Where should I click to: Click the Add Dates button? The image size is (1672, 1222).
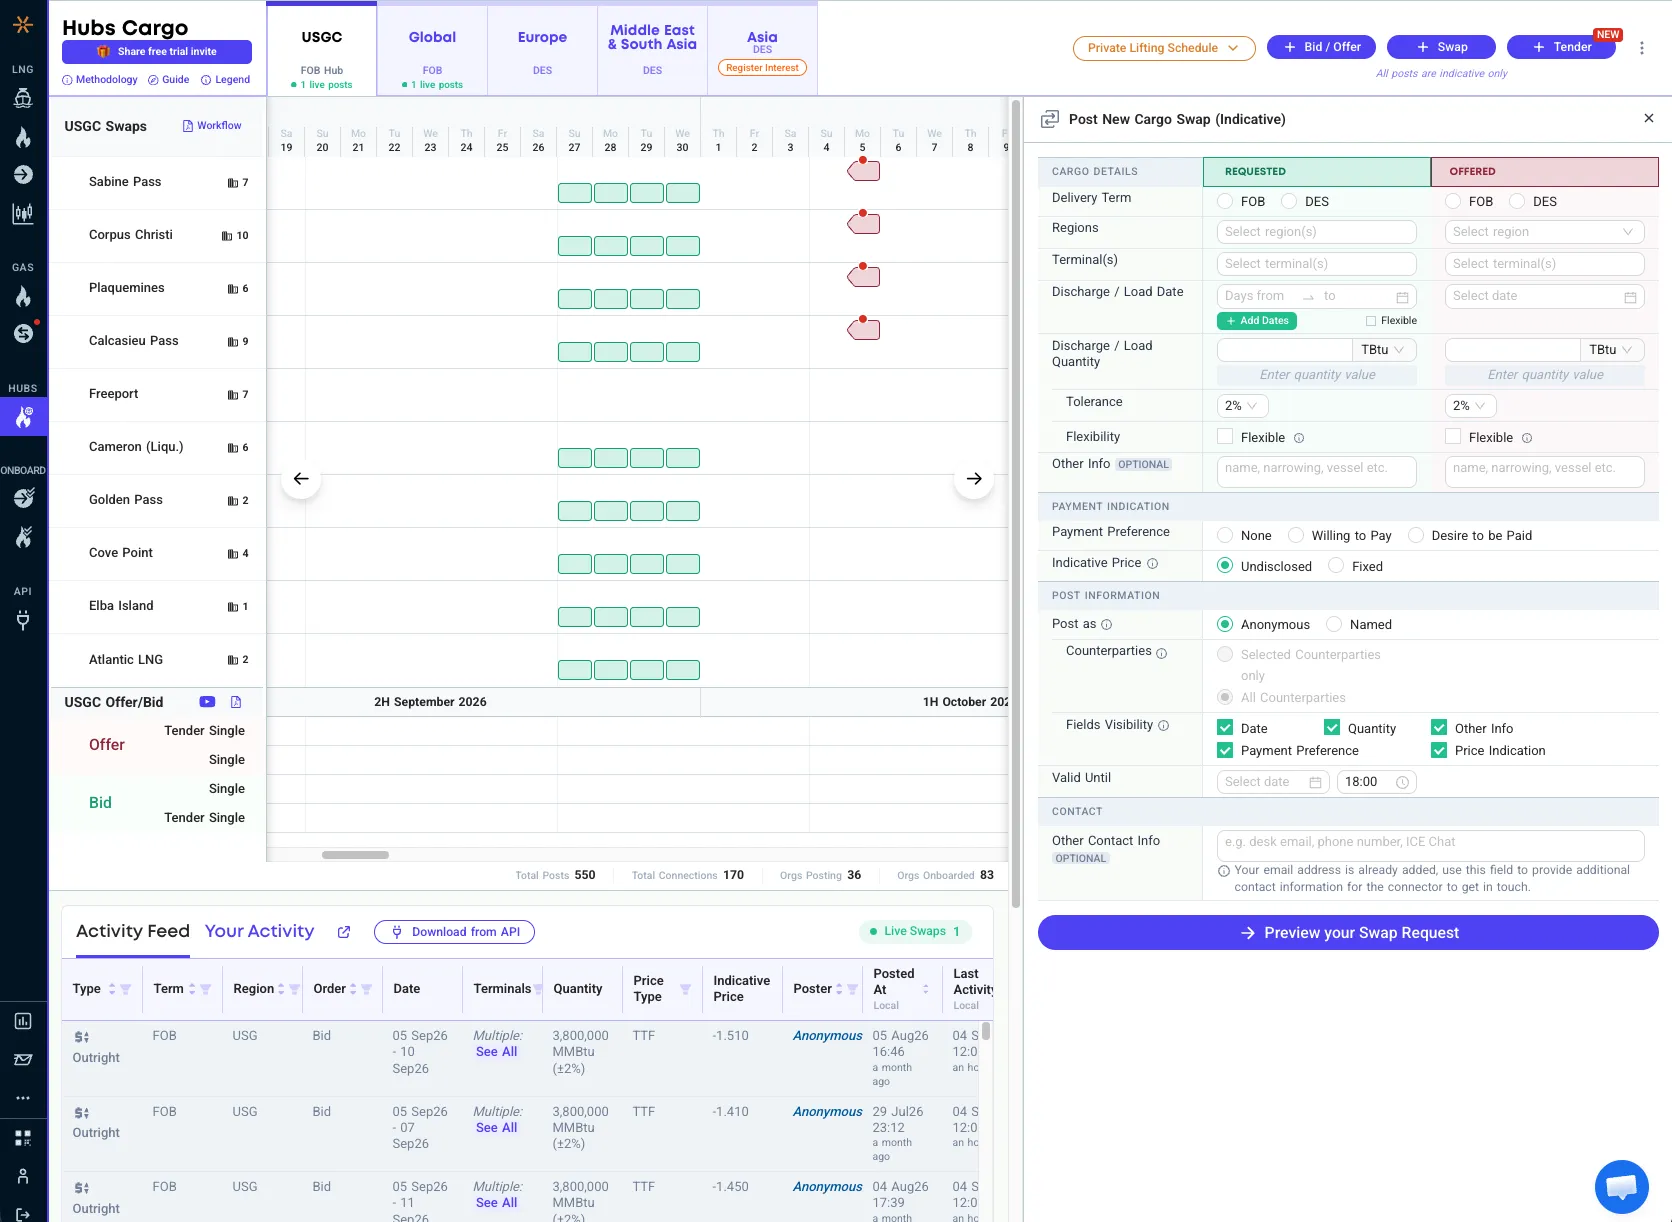coord(1257,321)
